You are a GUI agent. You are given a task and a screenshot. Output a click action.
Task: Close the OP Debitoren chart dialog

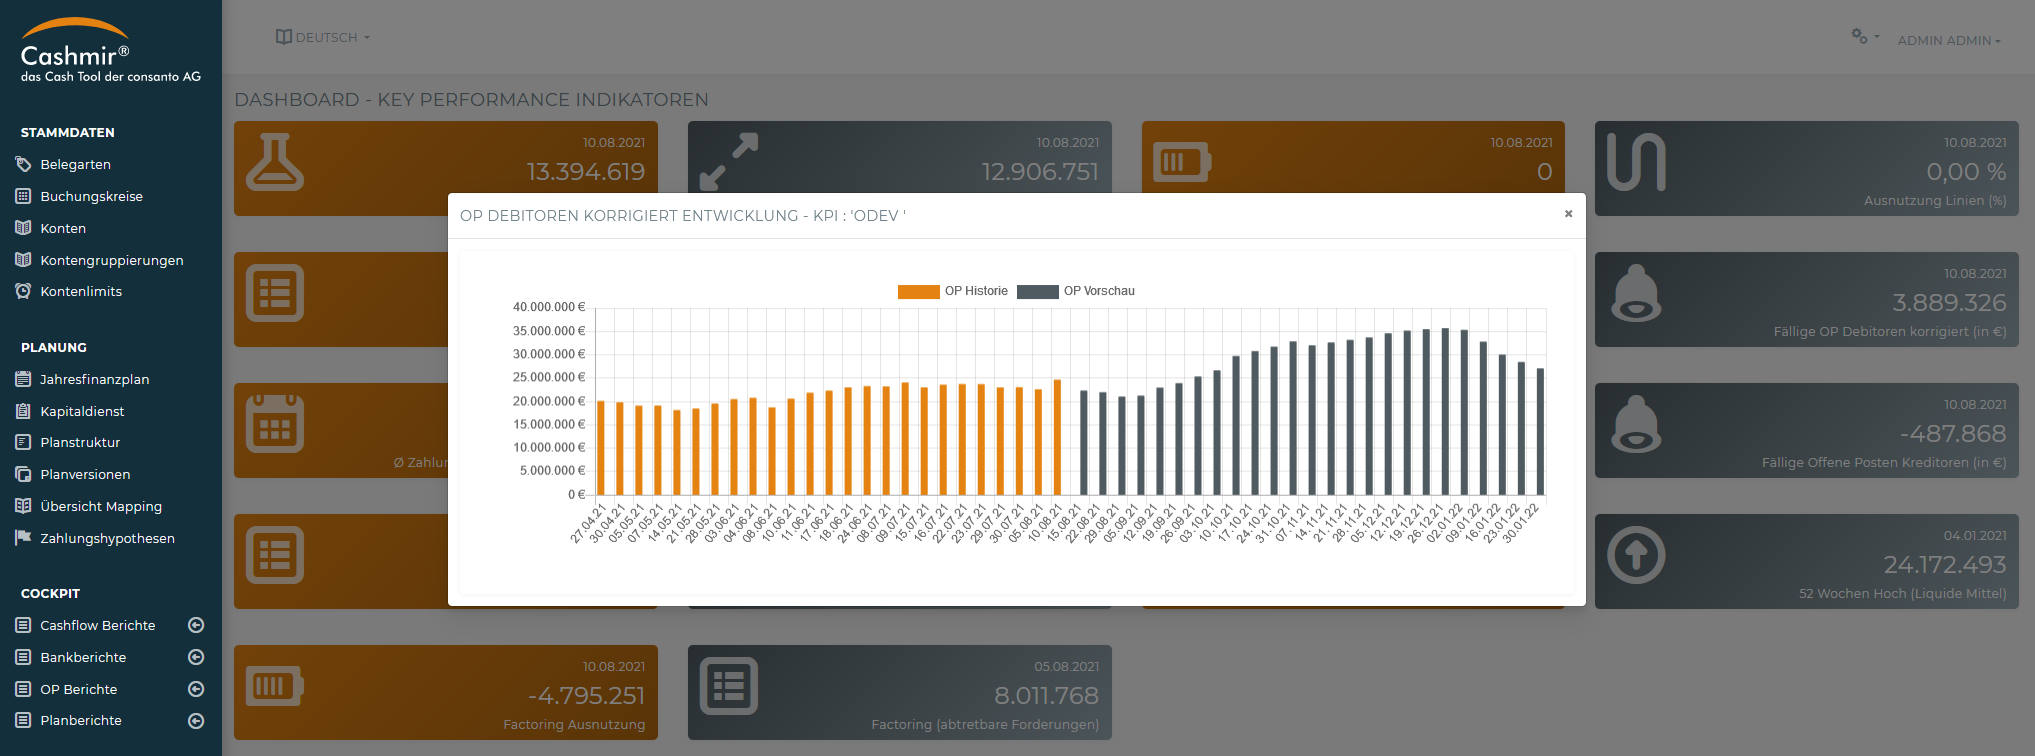[1568, 213]
